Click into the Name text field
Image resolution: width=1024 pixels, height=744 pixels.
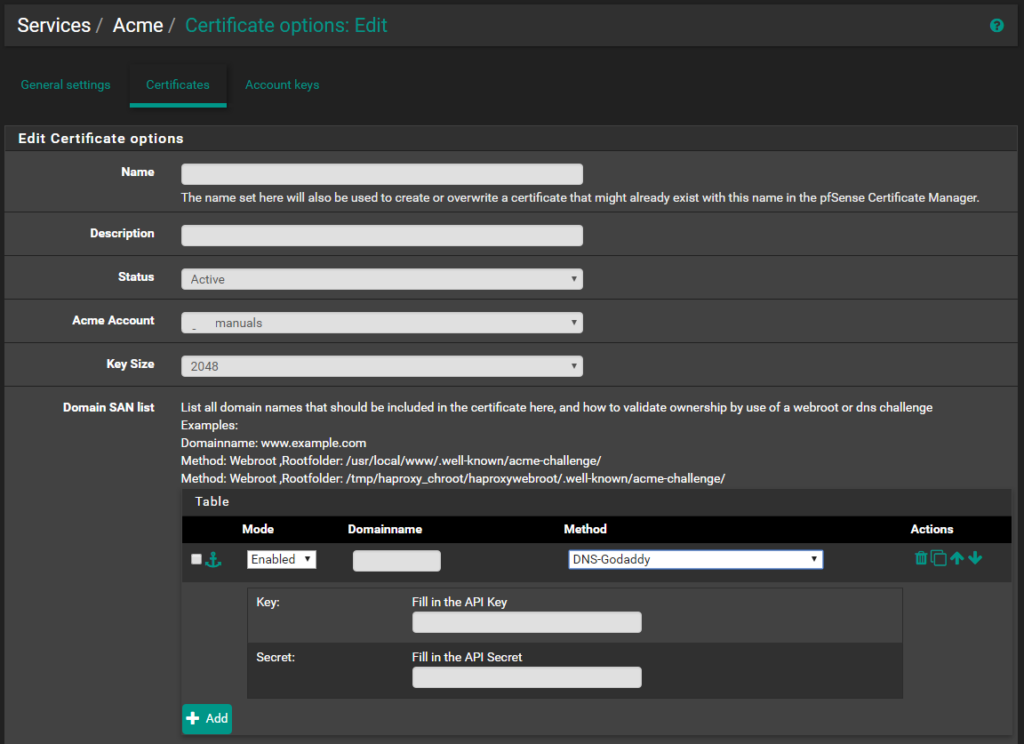(x=381, y=174)
